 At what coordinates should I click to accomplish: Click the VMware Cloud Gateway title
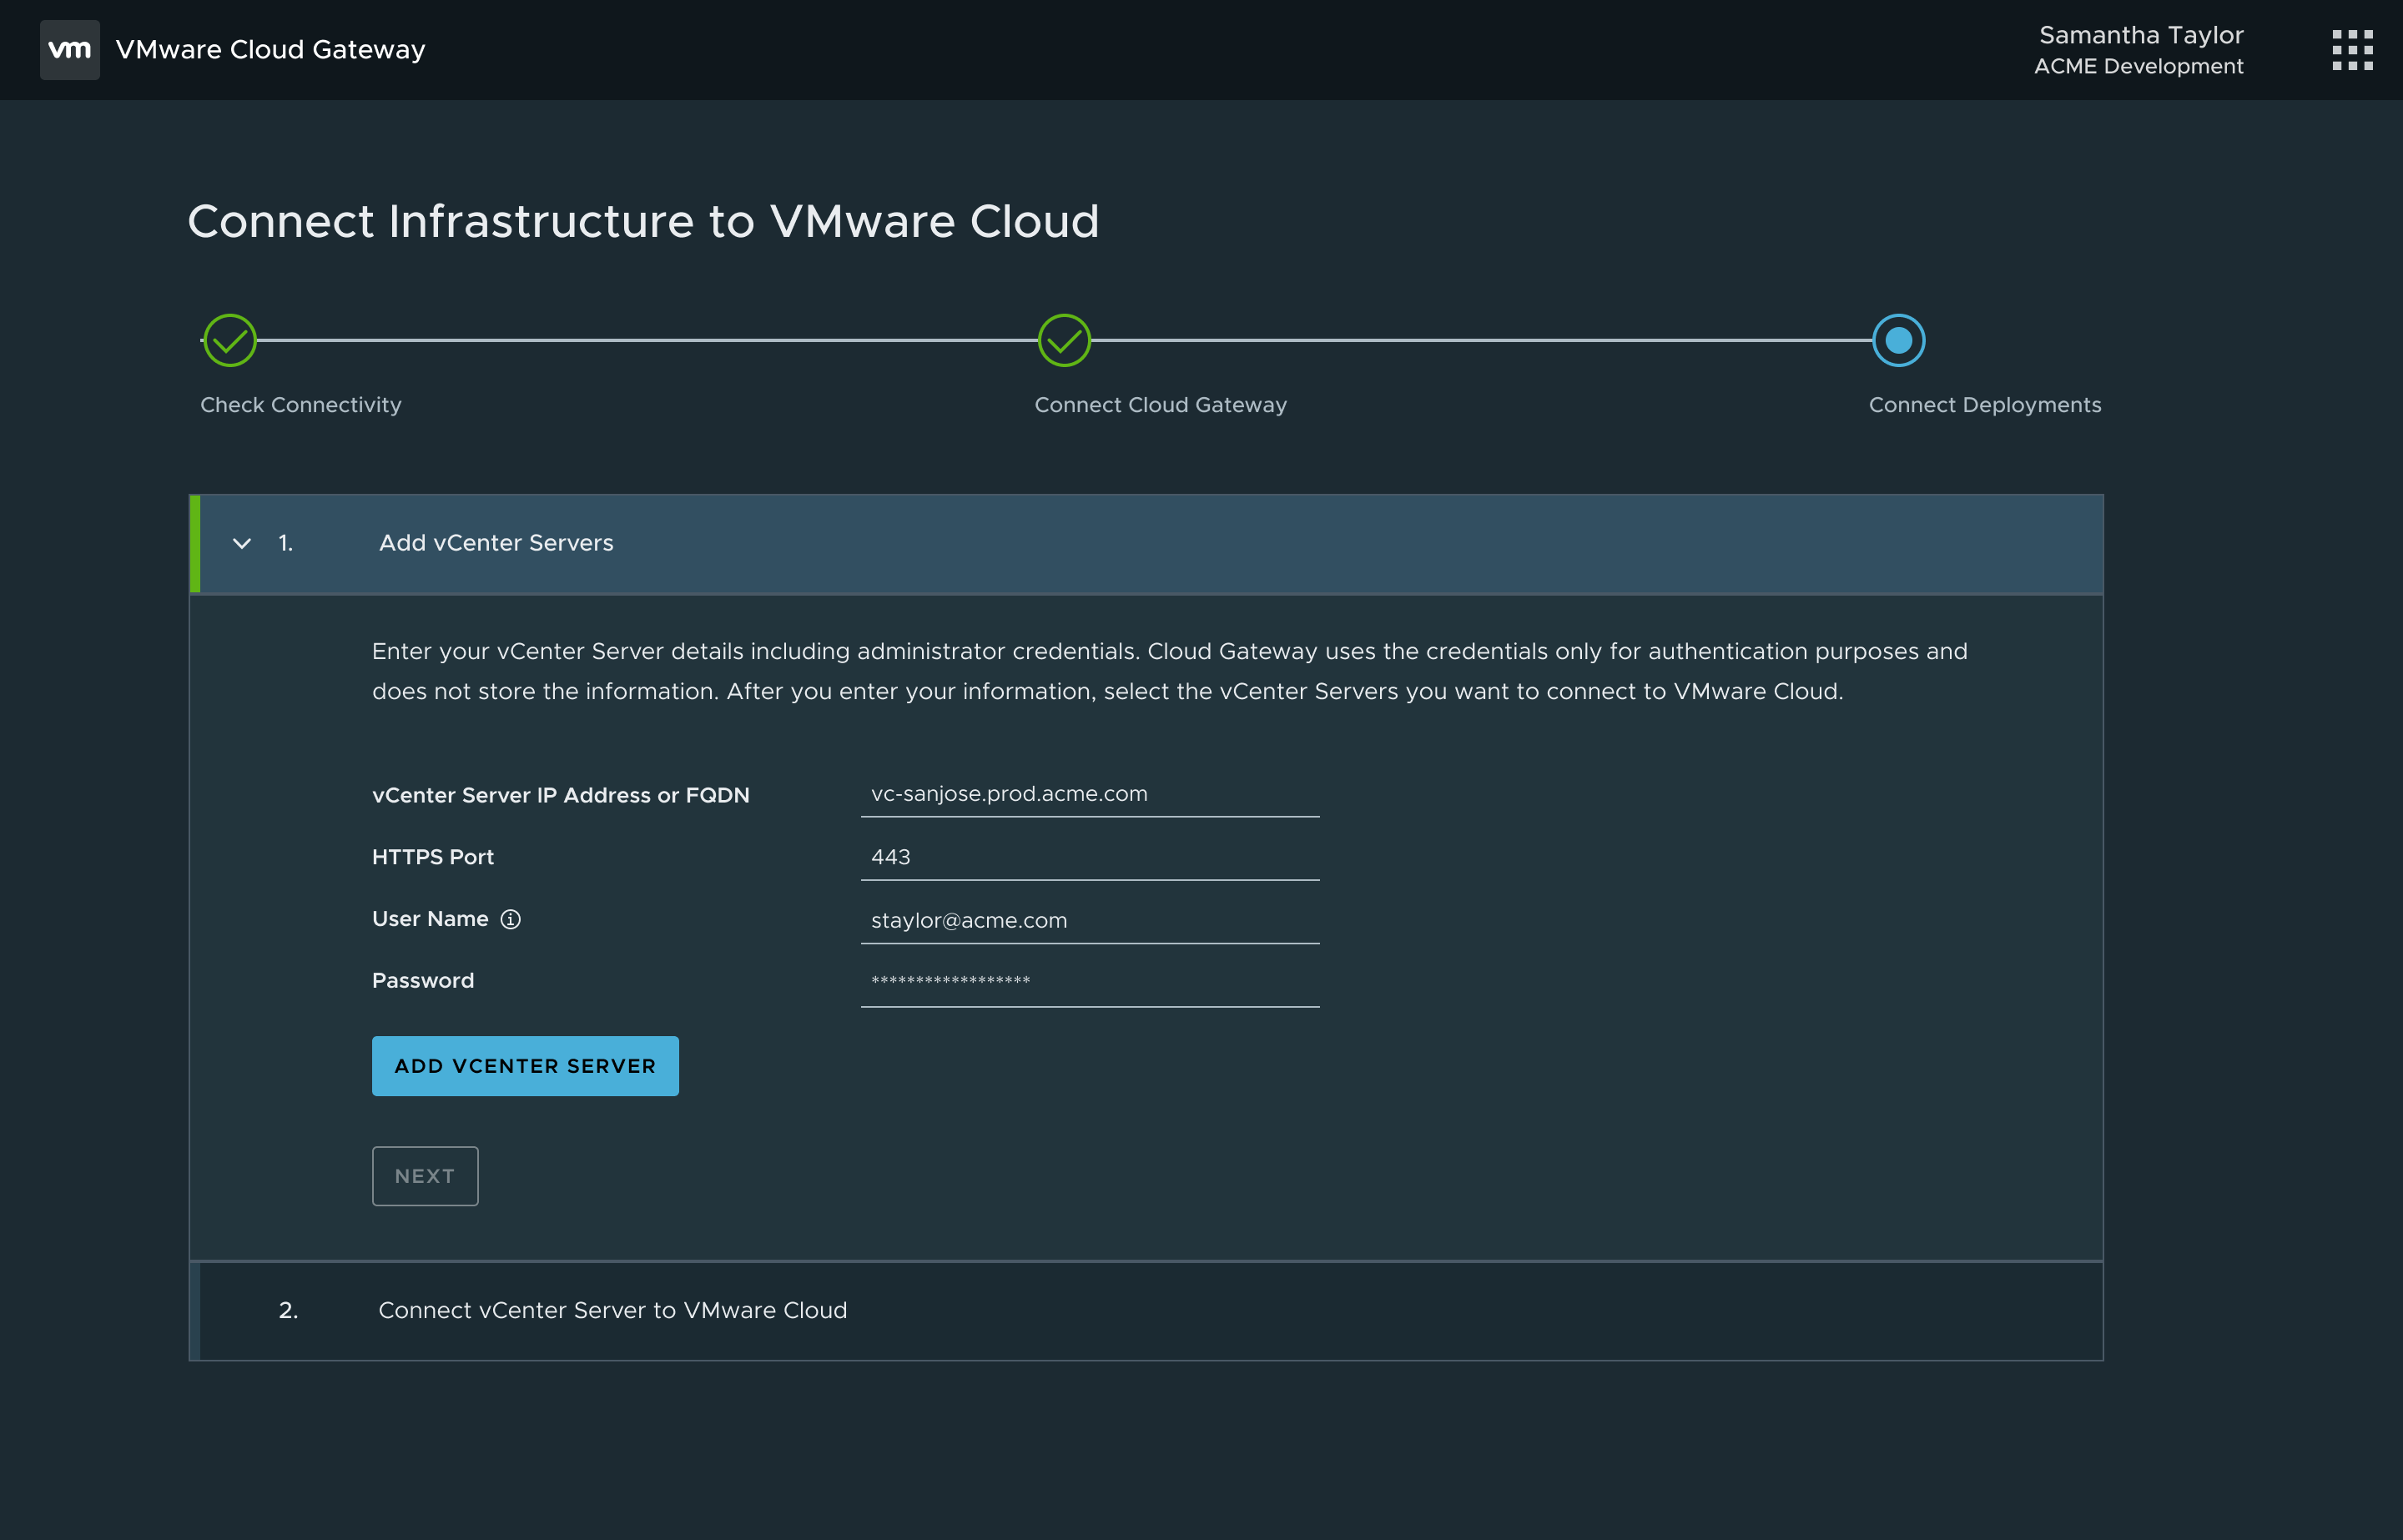(x=270, y=49)
